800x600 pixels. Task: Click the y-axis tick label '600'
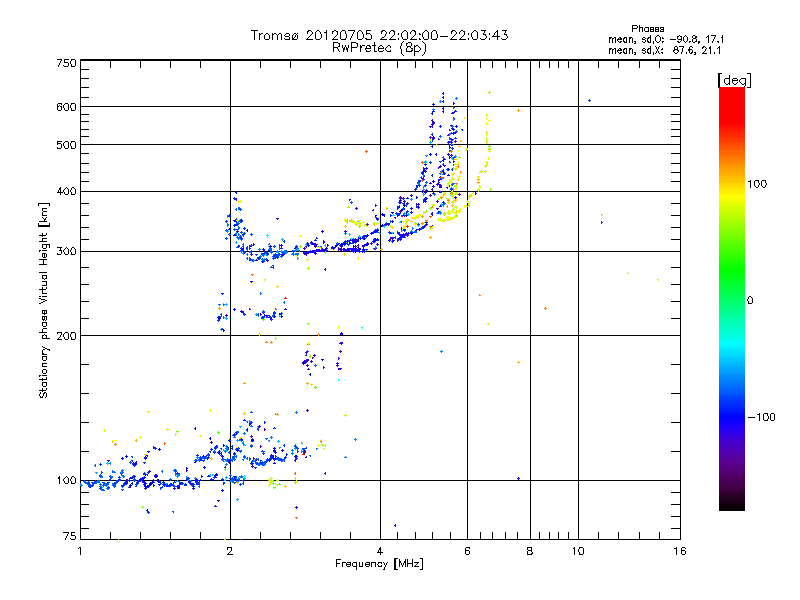coord(66,107)
